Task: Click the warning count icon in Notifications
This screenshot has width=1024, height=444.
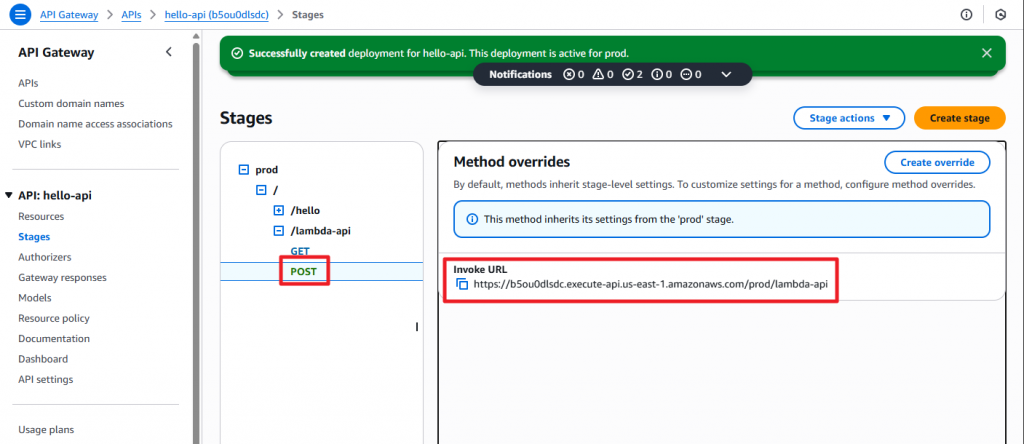Action: 598,74
